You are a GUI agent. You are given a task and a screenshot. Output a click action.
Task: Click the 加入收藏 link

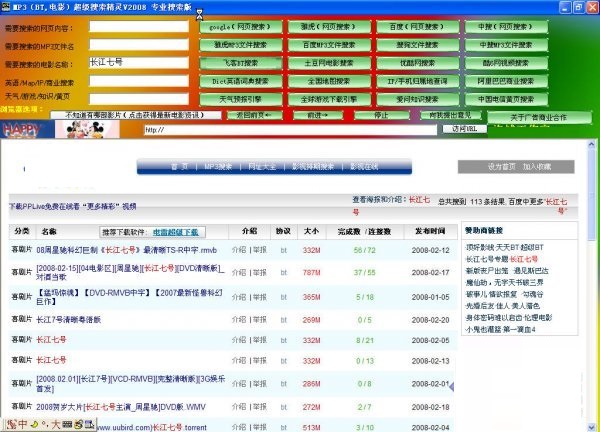tap(537, 167)
